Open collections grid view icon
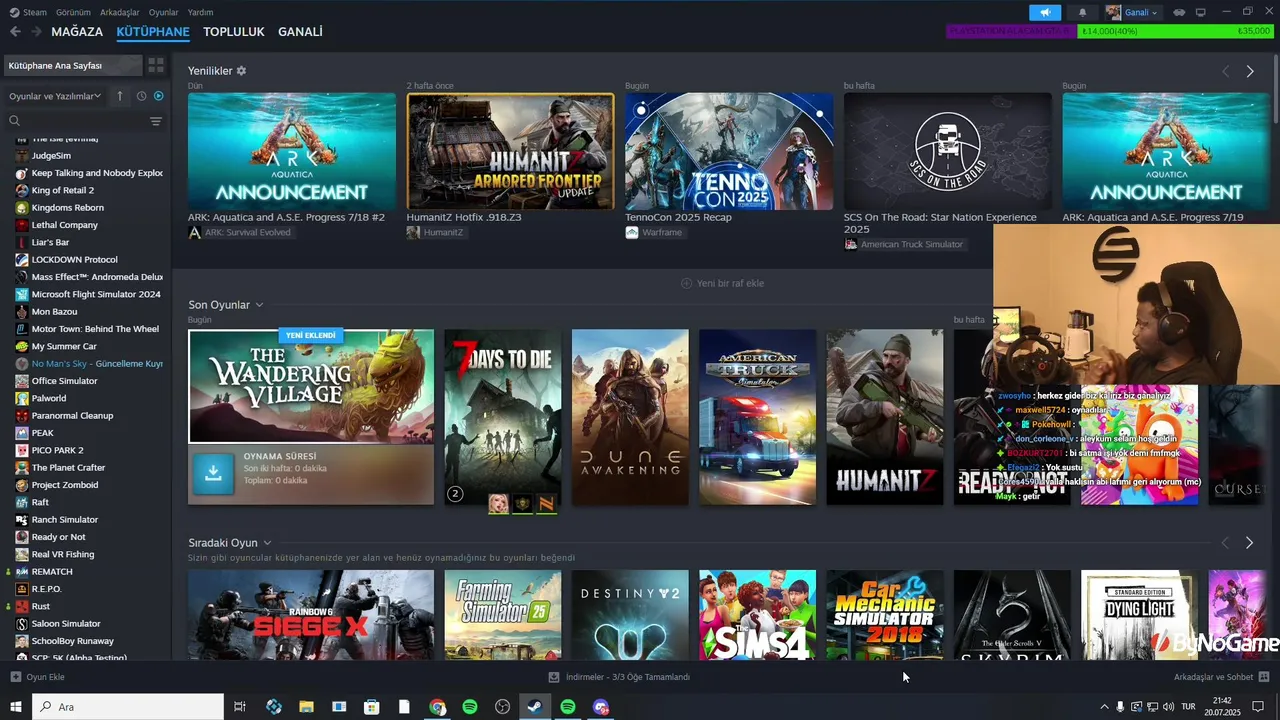The image size is (1280, 720). [156, 65]
